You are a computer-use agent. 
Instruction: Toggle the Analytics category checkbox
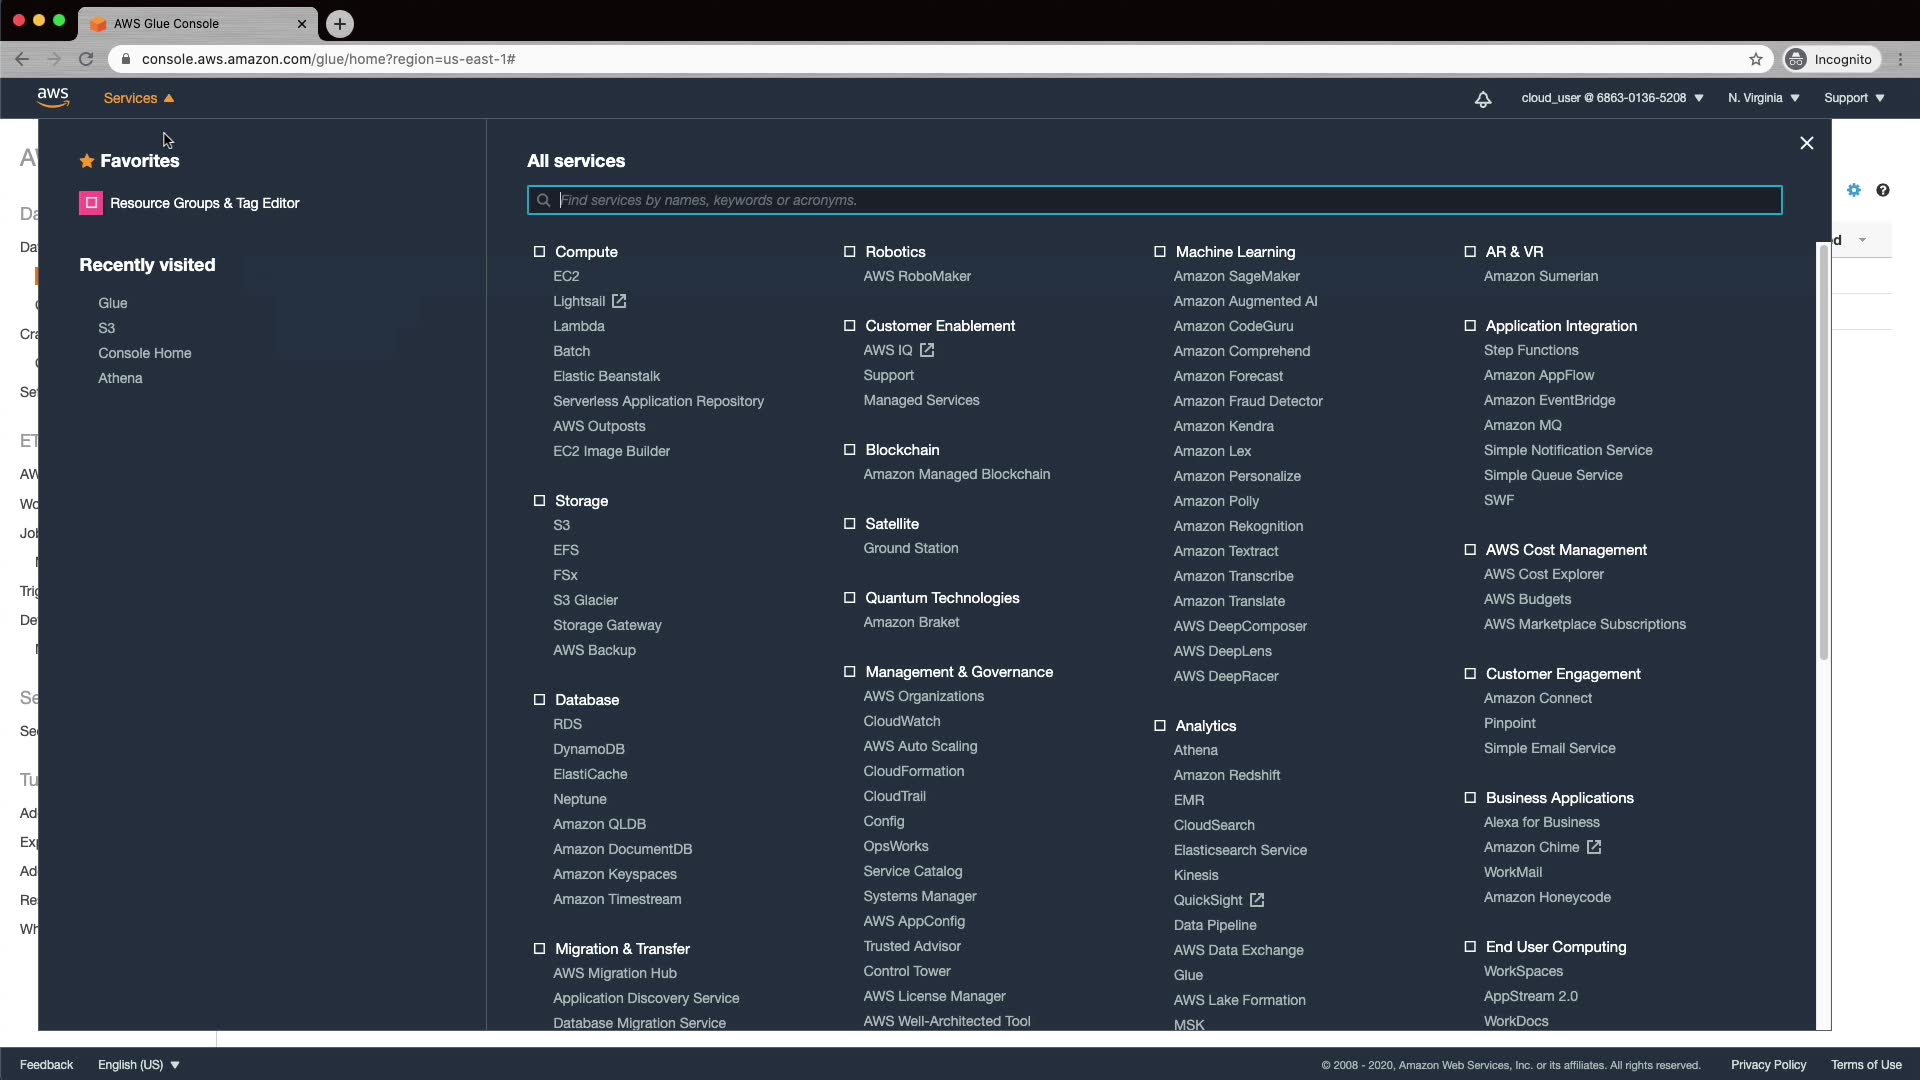coord(1160,726)
